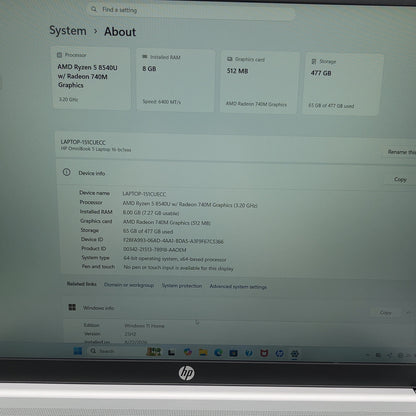Launch Microsoft Edge from the taskbar
The width and height of the screenshot is (416, 416).
(x=218, y=352)
